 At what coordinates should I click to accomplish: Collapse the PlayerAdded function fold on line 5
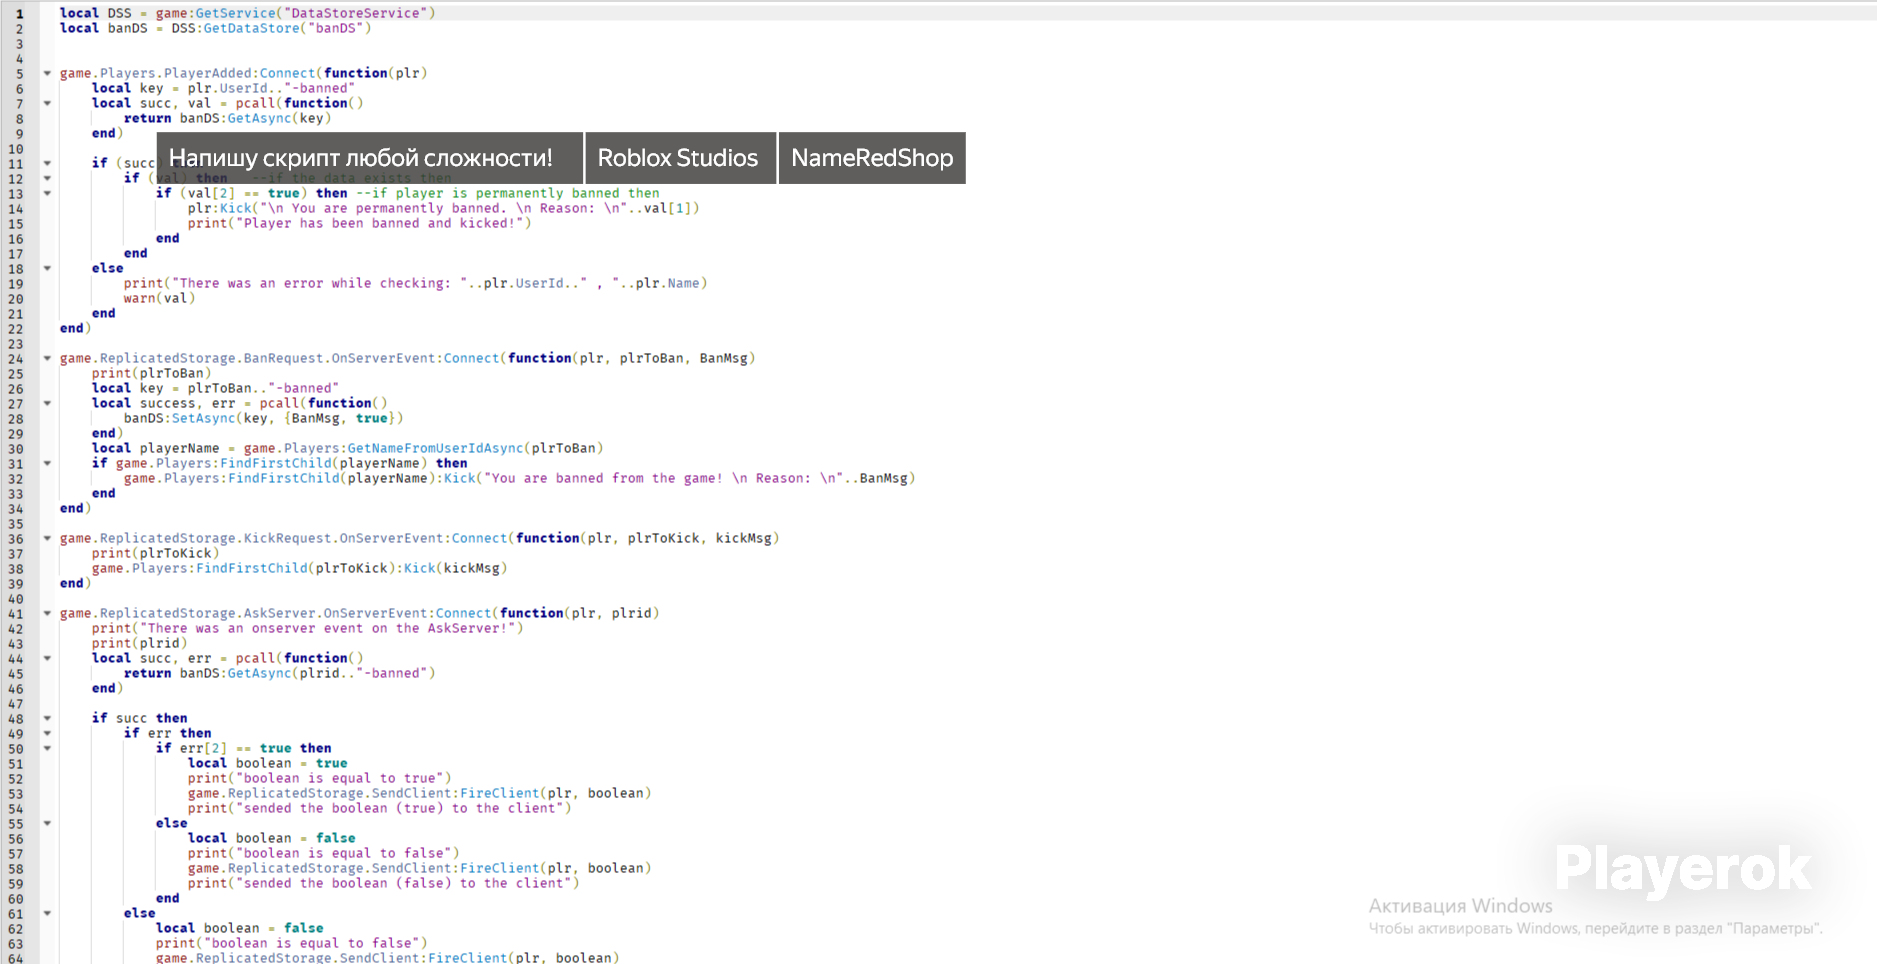(x=47, y=73)
